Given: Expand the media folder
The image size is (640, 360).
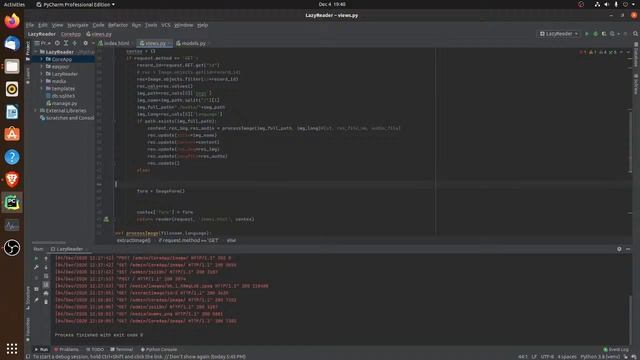Looking at the screenshot, I should tap(41, 81).
